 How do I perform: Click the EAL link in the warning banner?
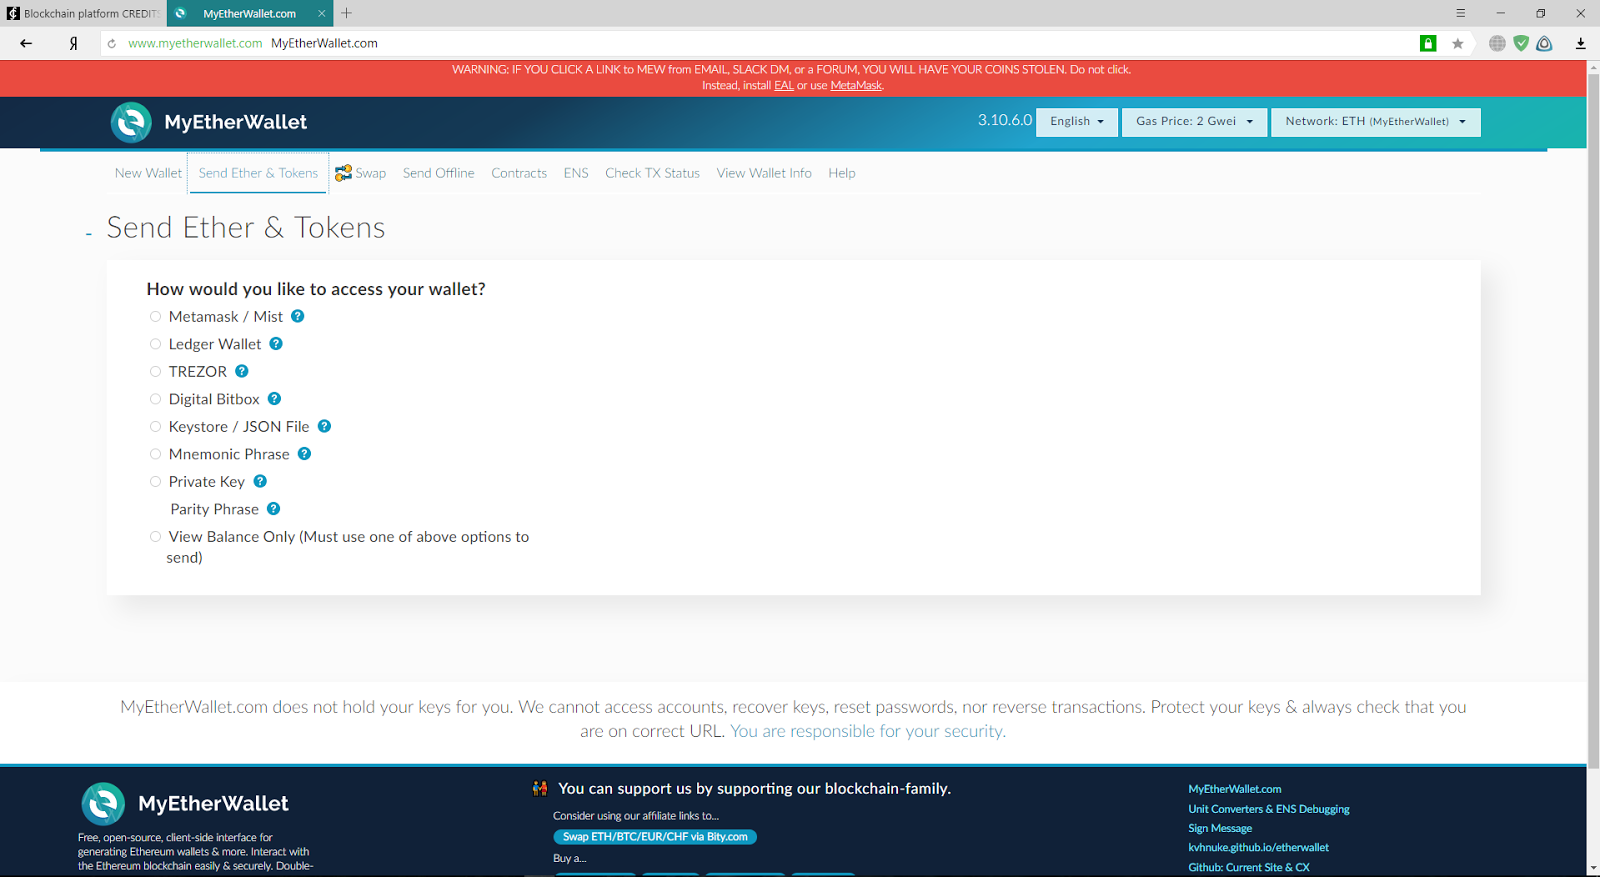tap(784, 86)
